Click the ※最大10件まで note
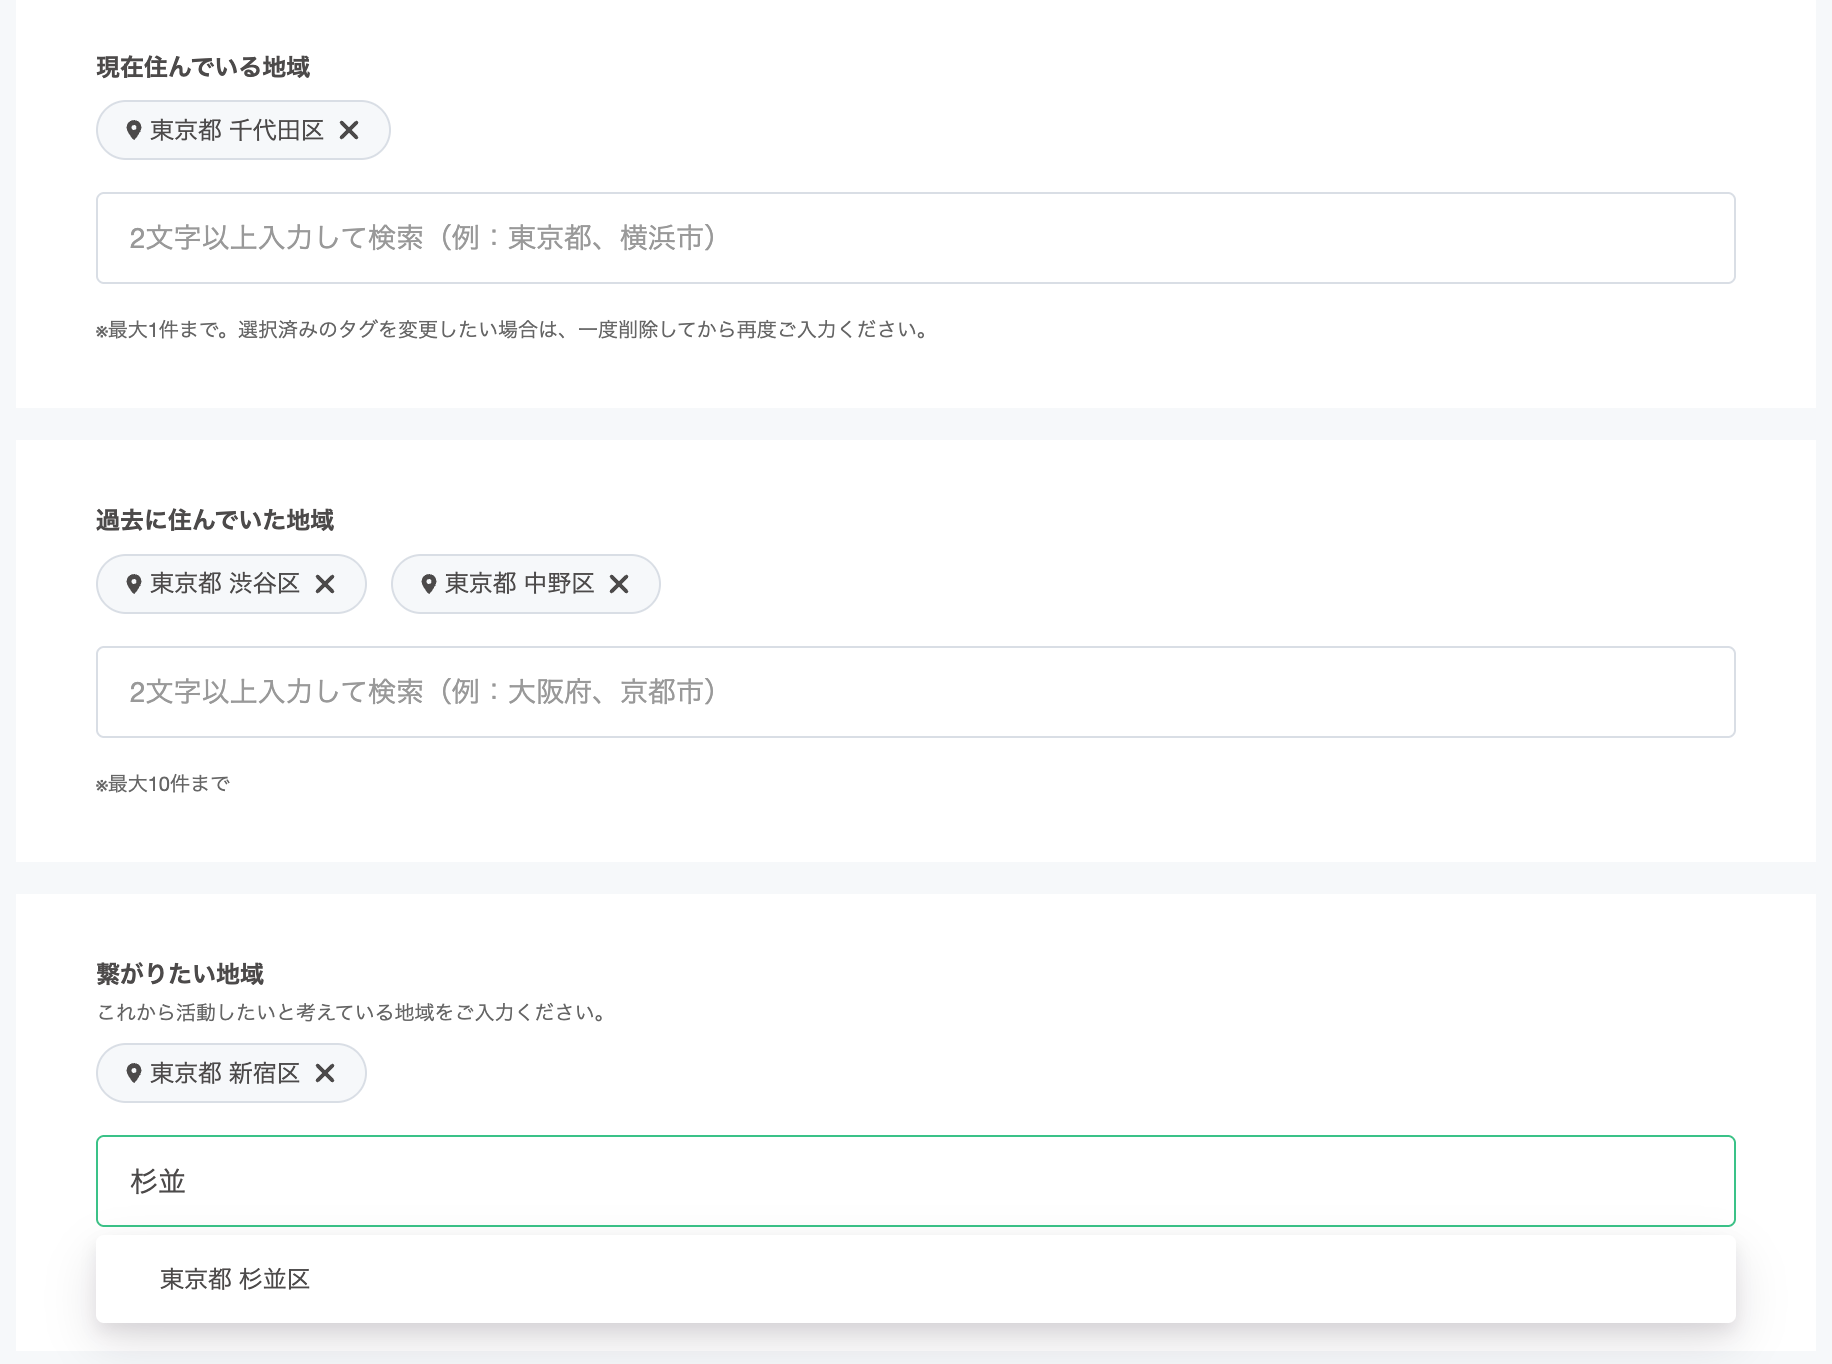 click(163, 784)
